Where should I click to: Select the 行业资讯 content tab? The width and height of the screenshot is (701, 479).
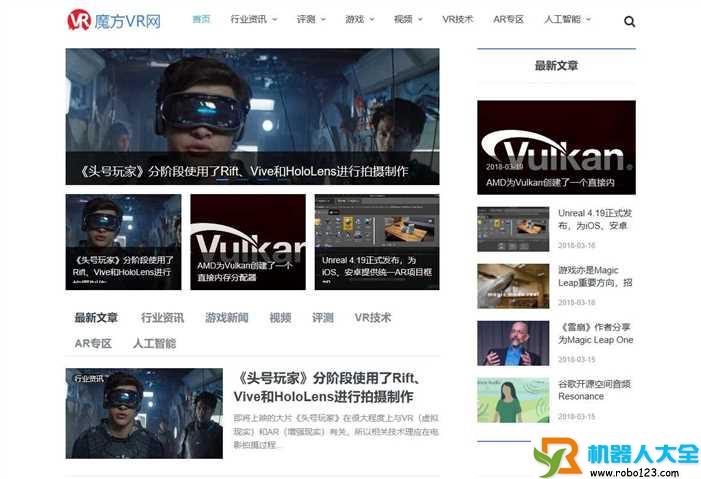[162, 318]
